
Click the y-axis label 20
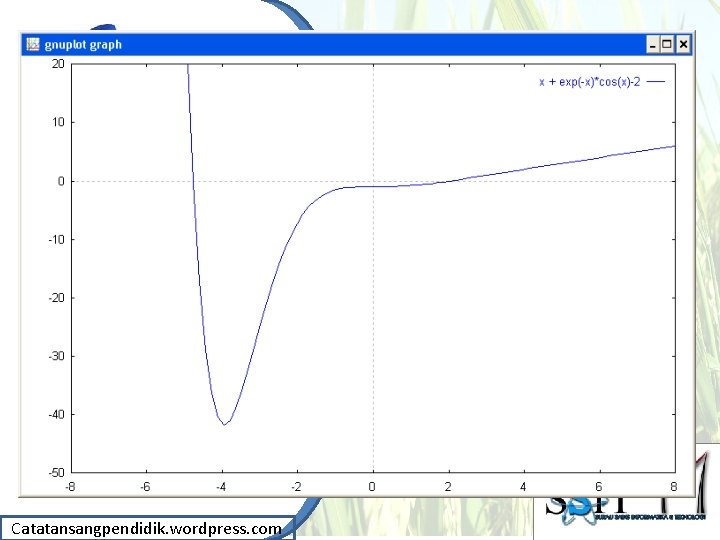pos(58,64)
